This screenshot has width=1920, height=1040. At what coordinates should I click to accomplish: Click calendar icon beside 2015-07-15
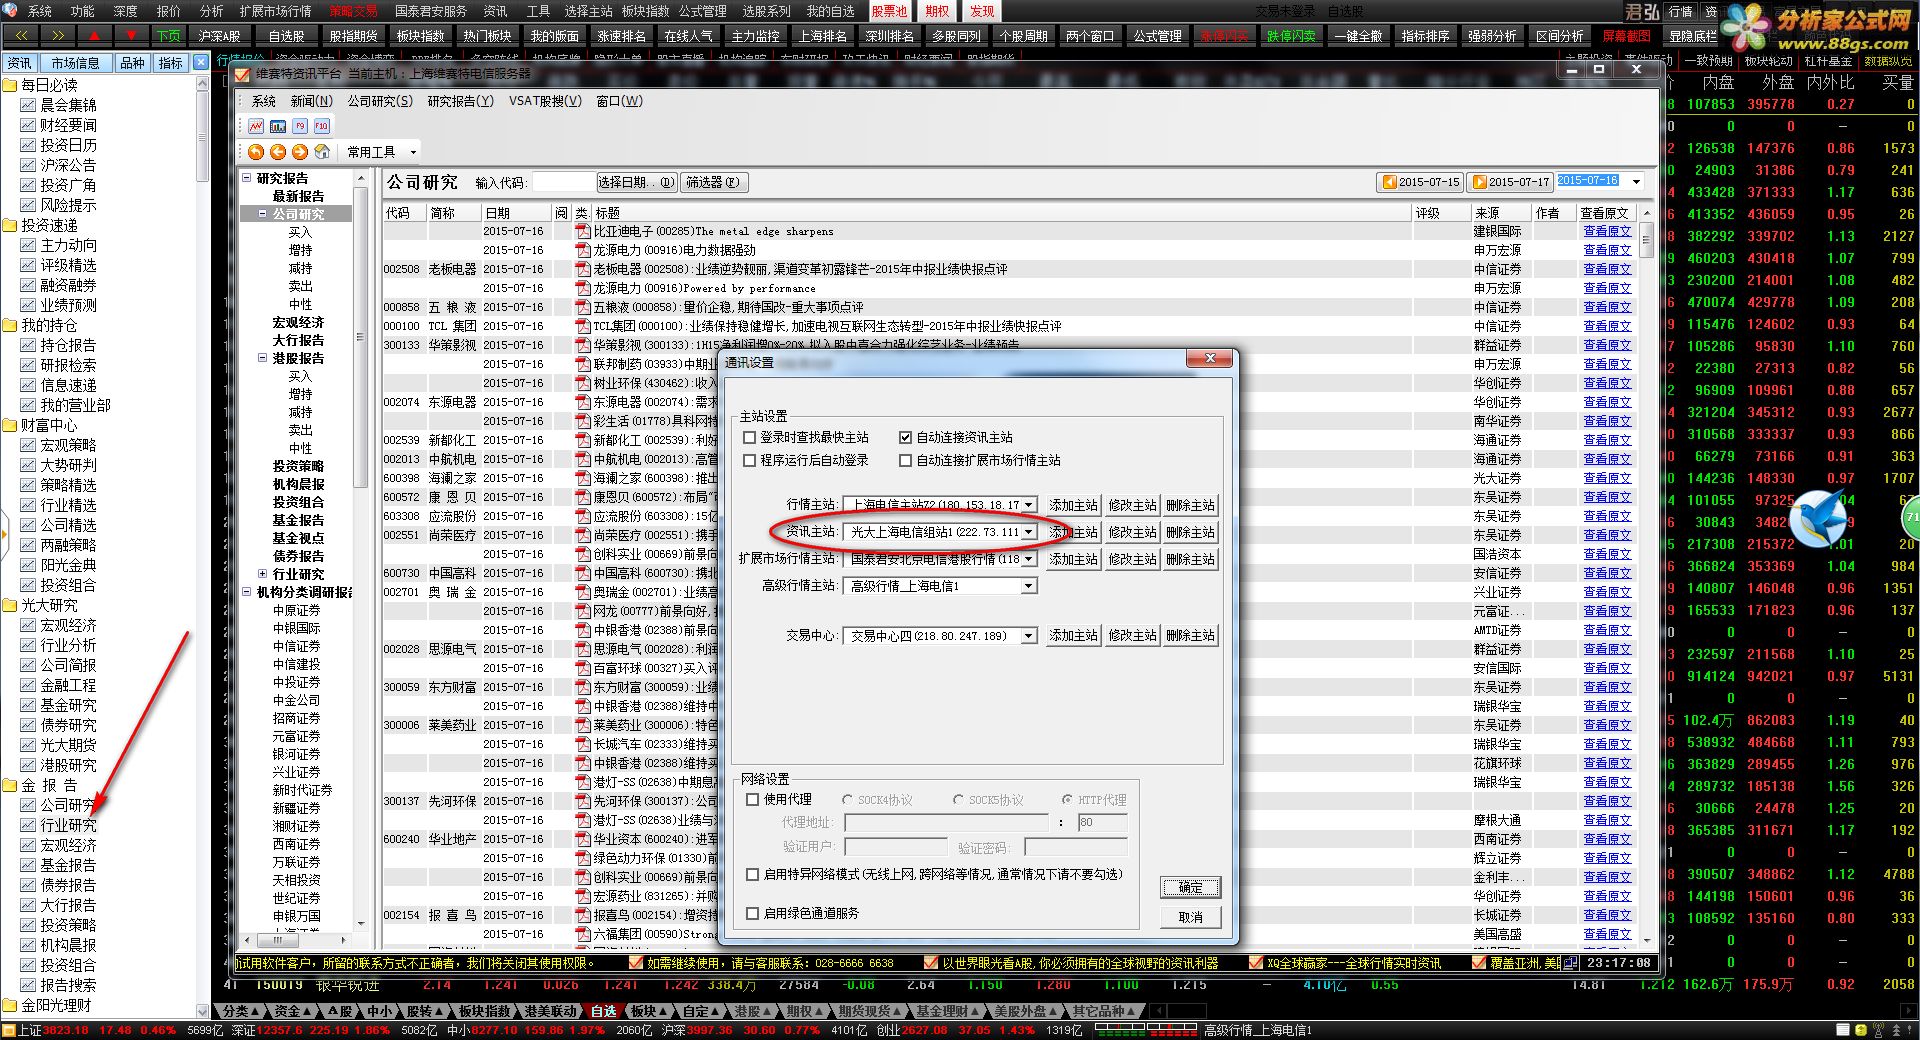coord(1389,182)
